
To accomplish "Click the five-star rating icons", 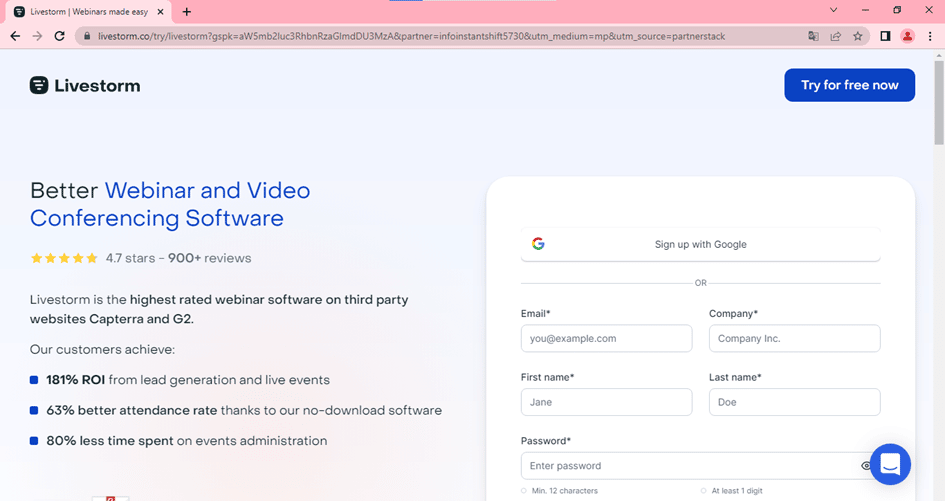I will [x=64, y=258].
